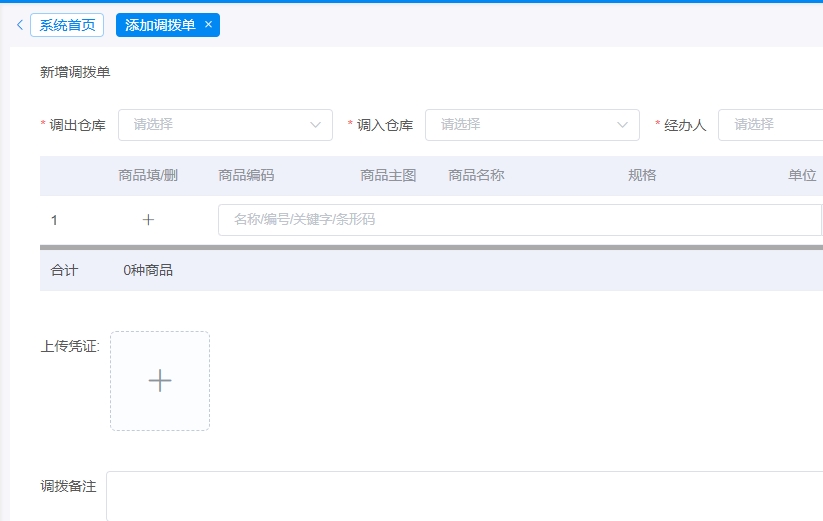Switch to the 系统首页 tab
Viewport: 823px width, 521px height.
tap(67, 25)
